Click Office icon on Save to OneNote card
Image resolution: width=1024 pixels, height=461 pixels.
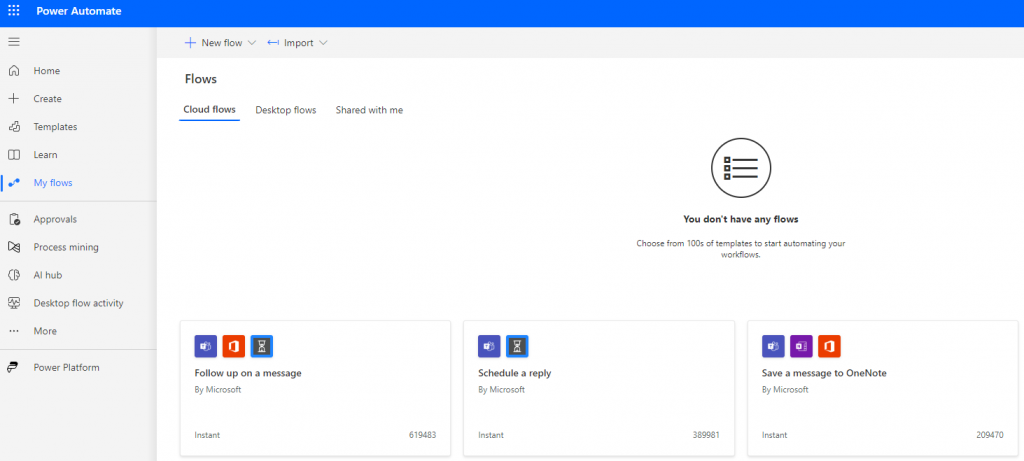[829, 346]
